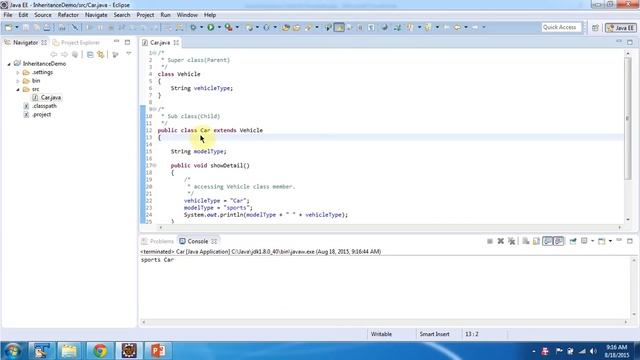Open the Window menu

tap(187, 15)
